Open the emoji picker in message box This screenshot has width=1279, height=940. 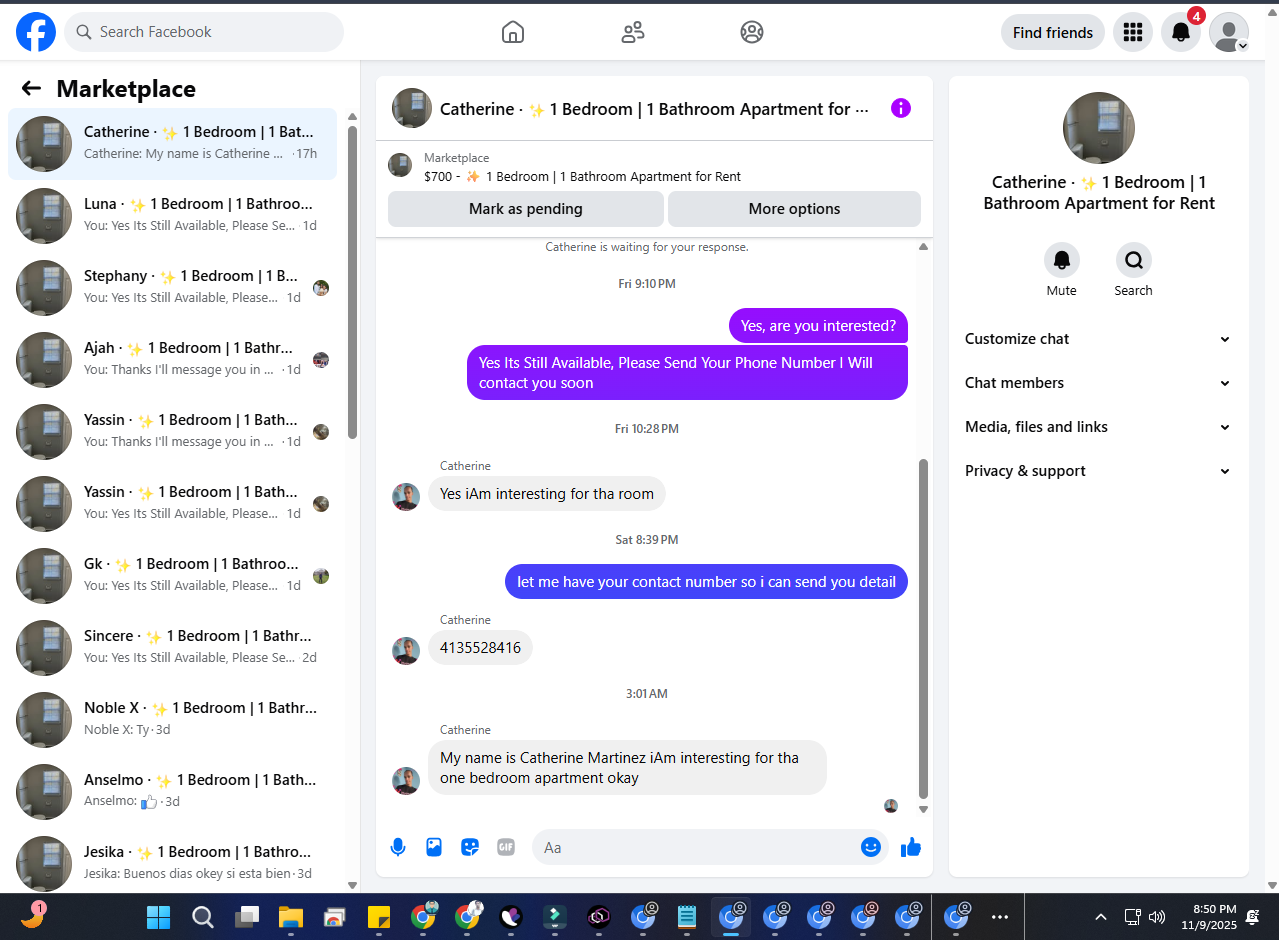(871, 847)
